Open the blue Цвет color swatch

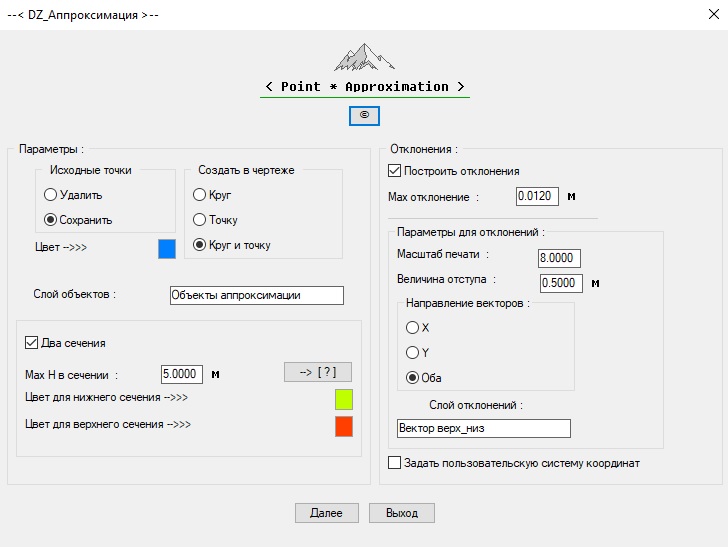(167, 249)
